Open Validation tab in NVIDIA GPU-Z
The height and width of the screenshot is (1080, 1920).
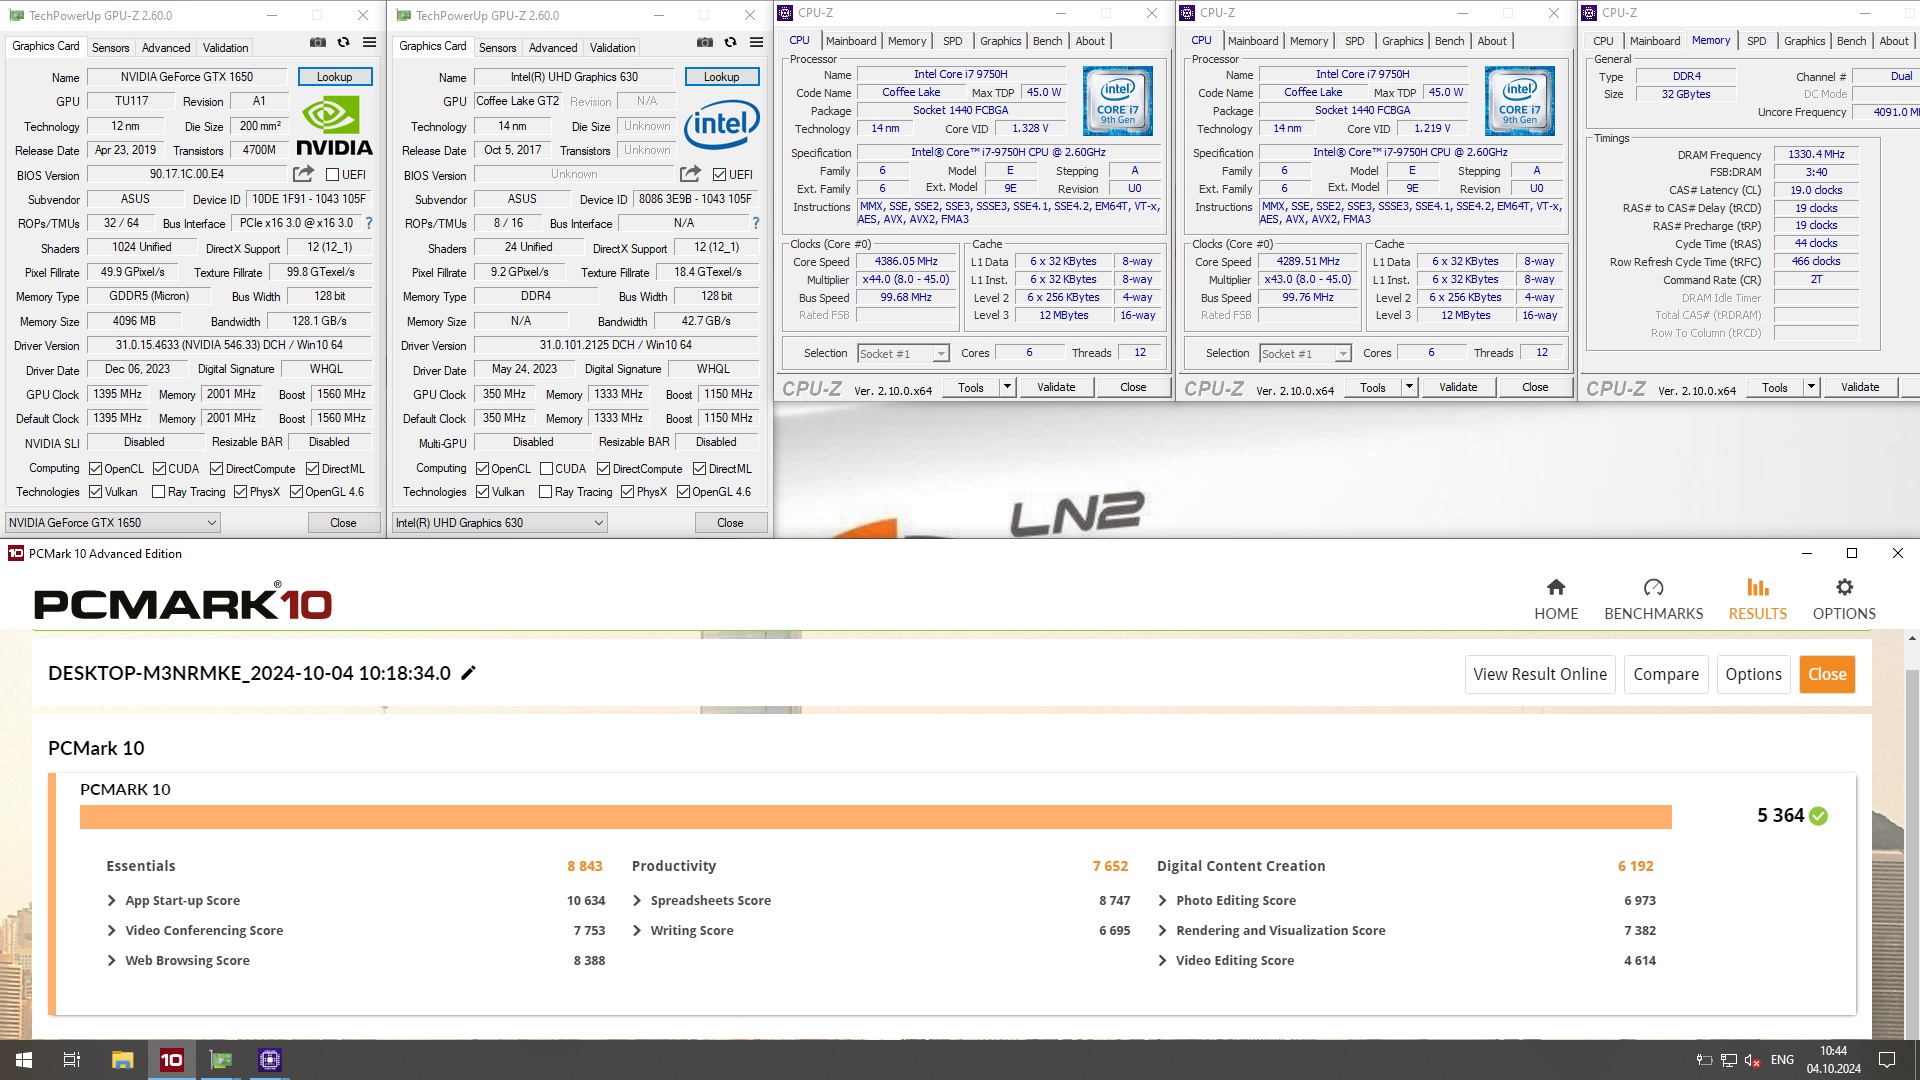tap(225, 47)
